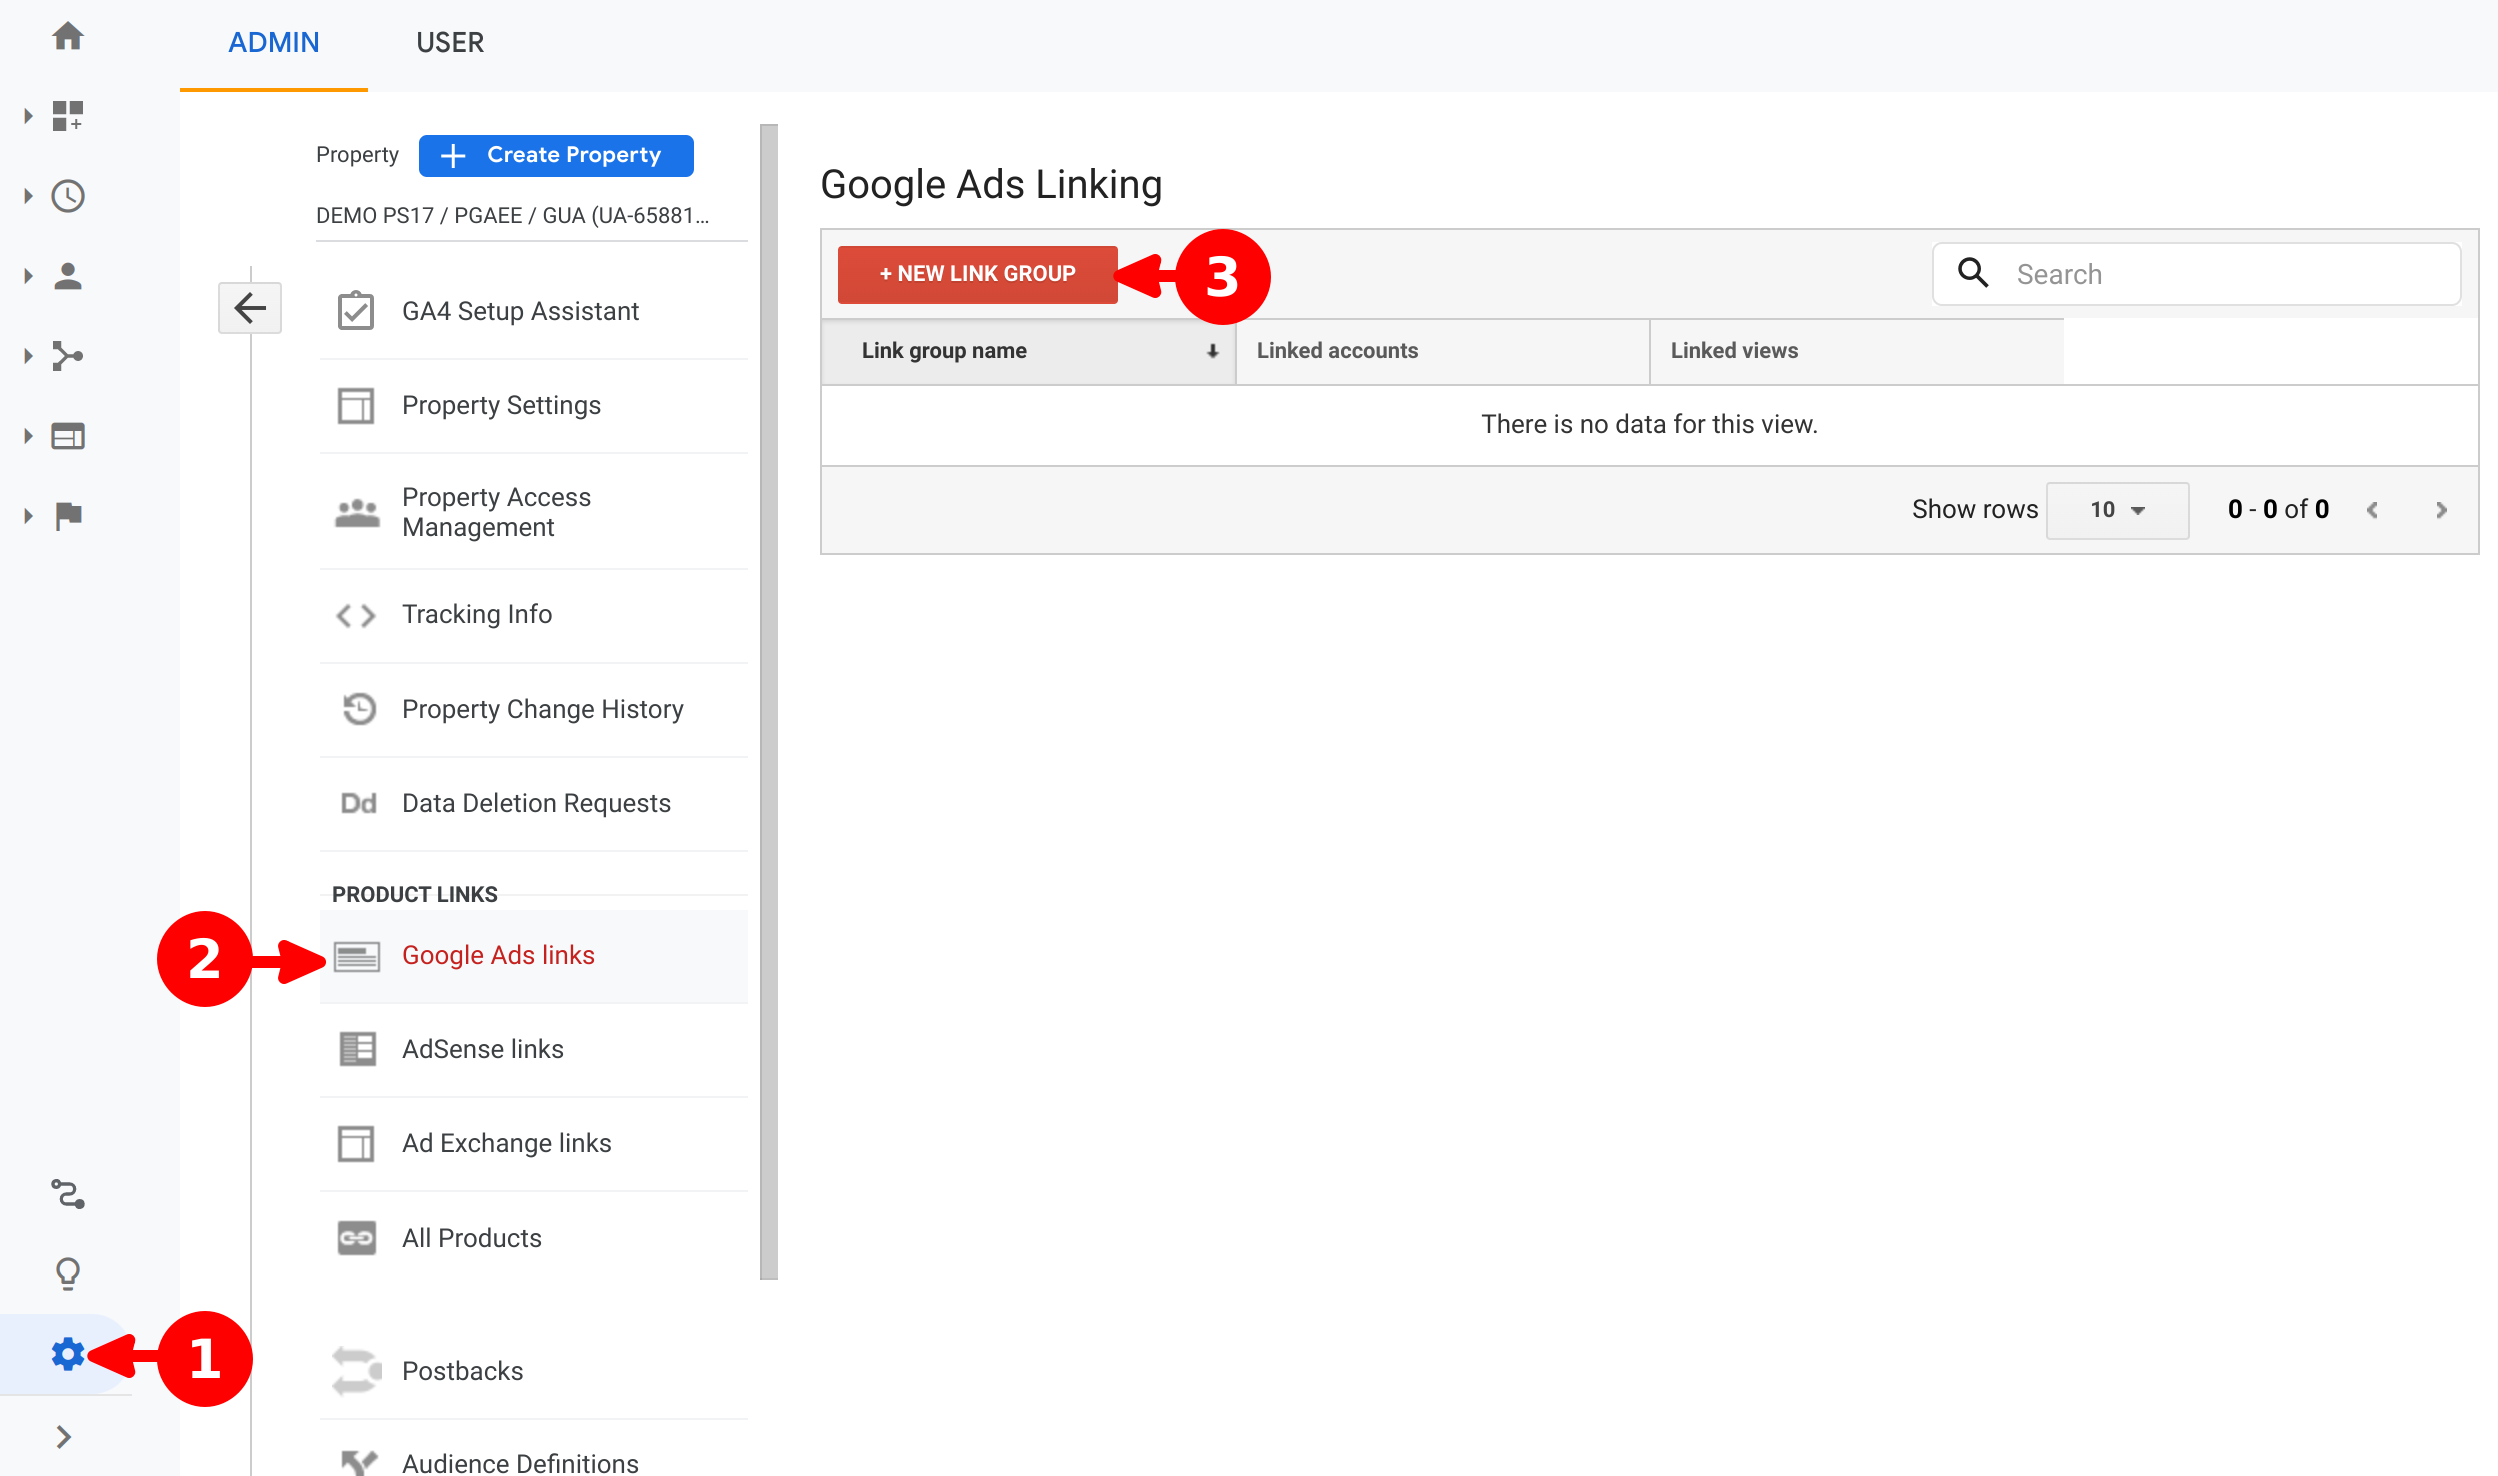Switch to the USER tab
The height and width of the screenshot is (1476, 2498).
click(449, 42)
